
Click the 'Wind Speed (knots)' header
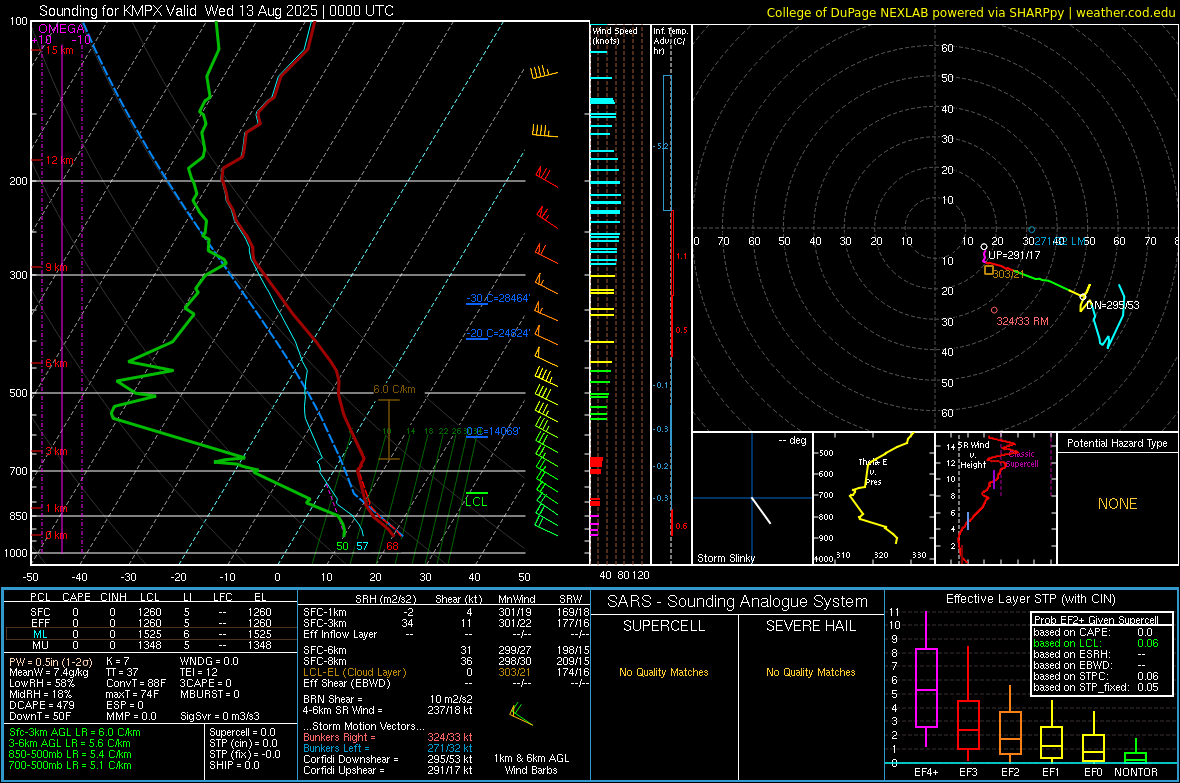[x=614, y=35]
